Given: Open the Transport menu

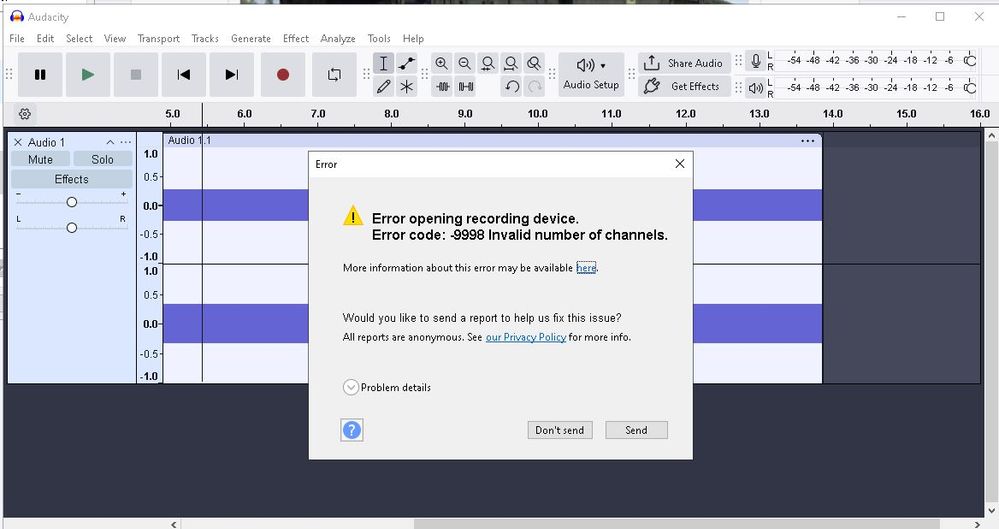Looking at the screenshot, I should [x=159, y=38].
